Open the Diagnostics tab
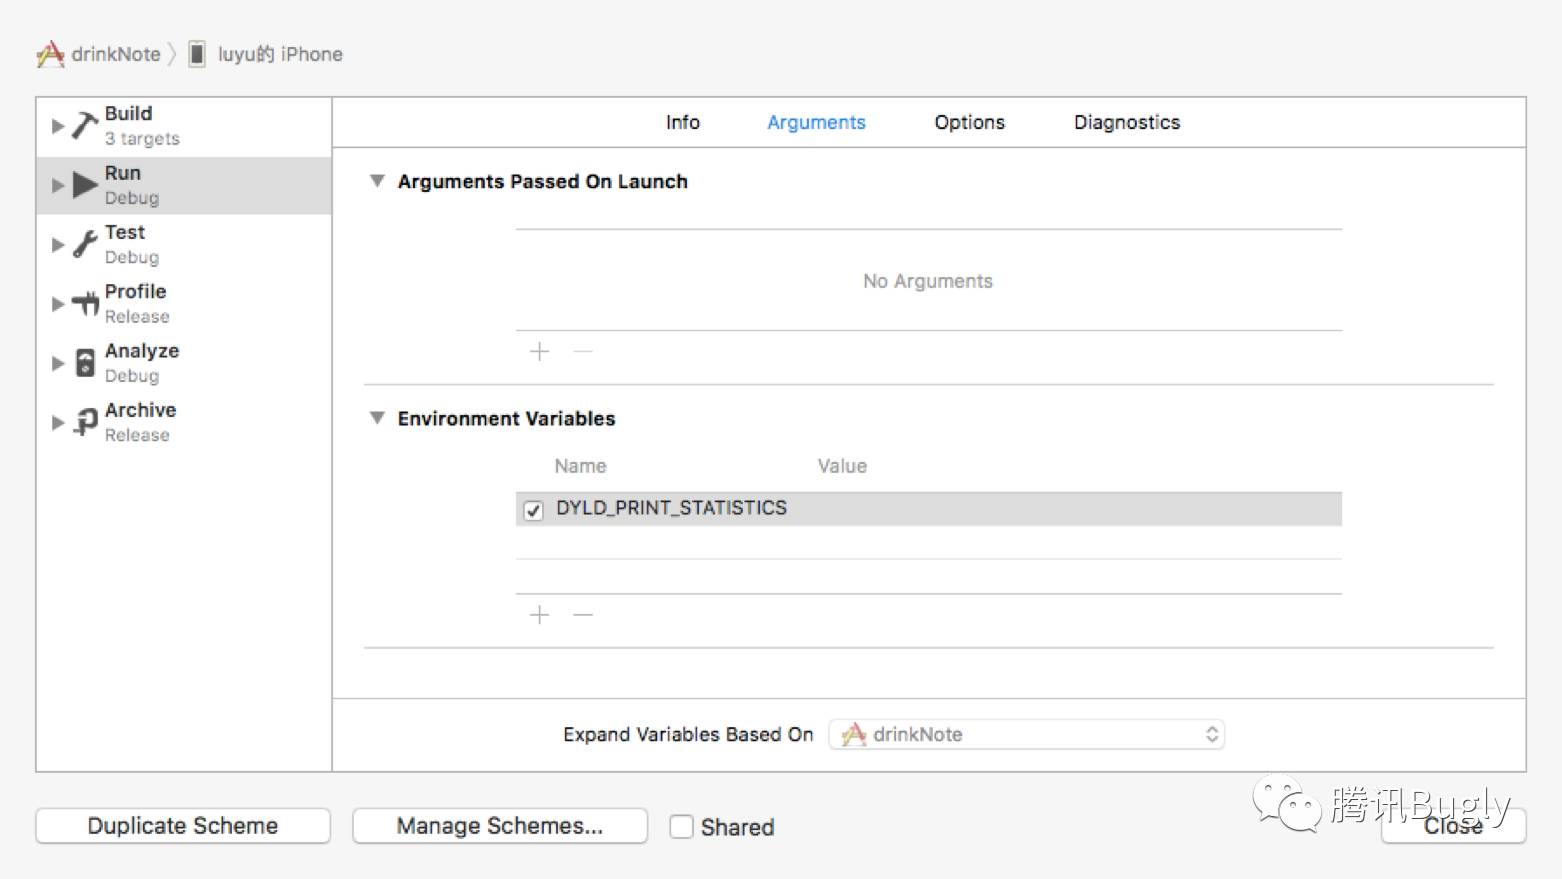Viewport: 1562px width, 879px height. 1126,122
